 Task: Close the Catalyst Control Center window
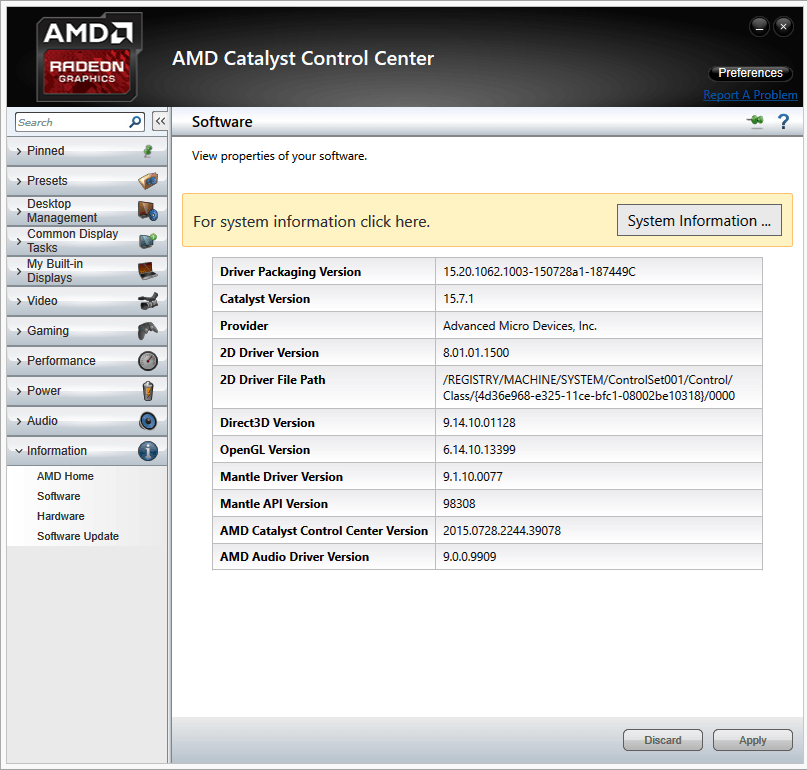783,26
